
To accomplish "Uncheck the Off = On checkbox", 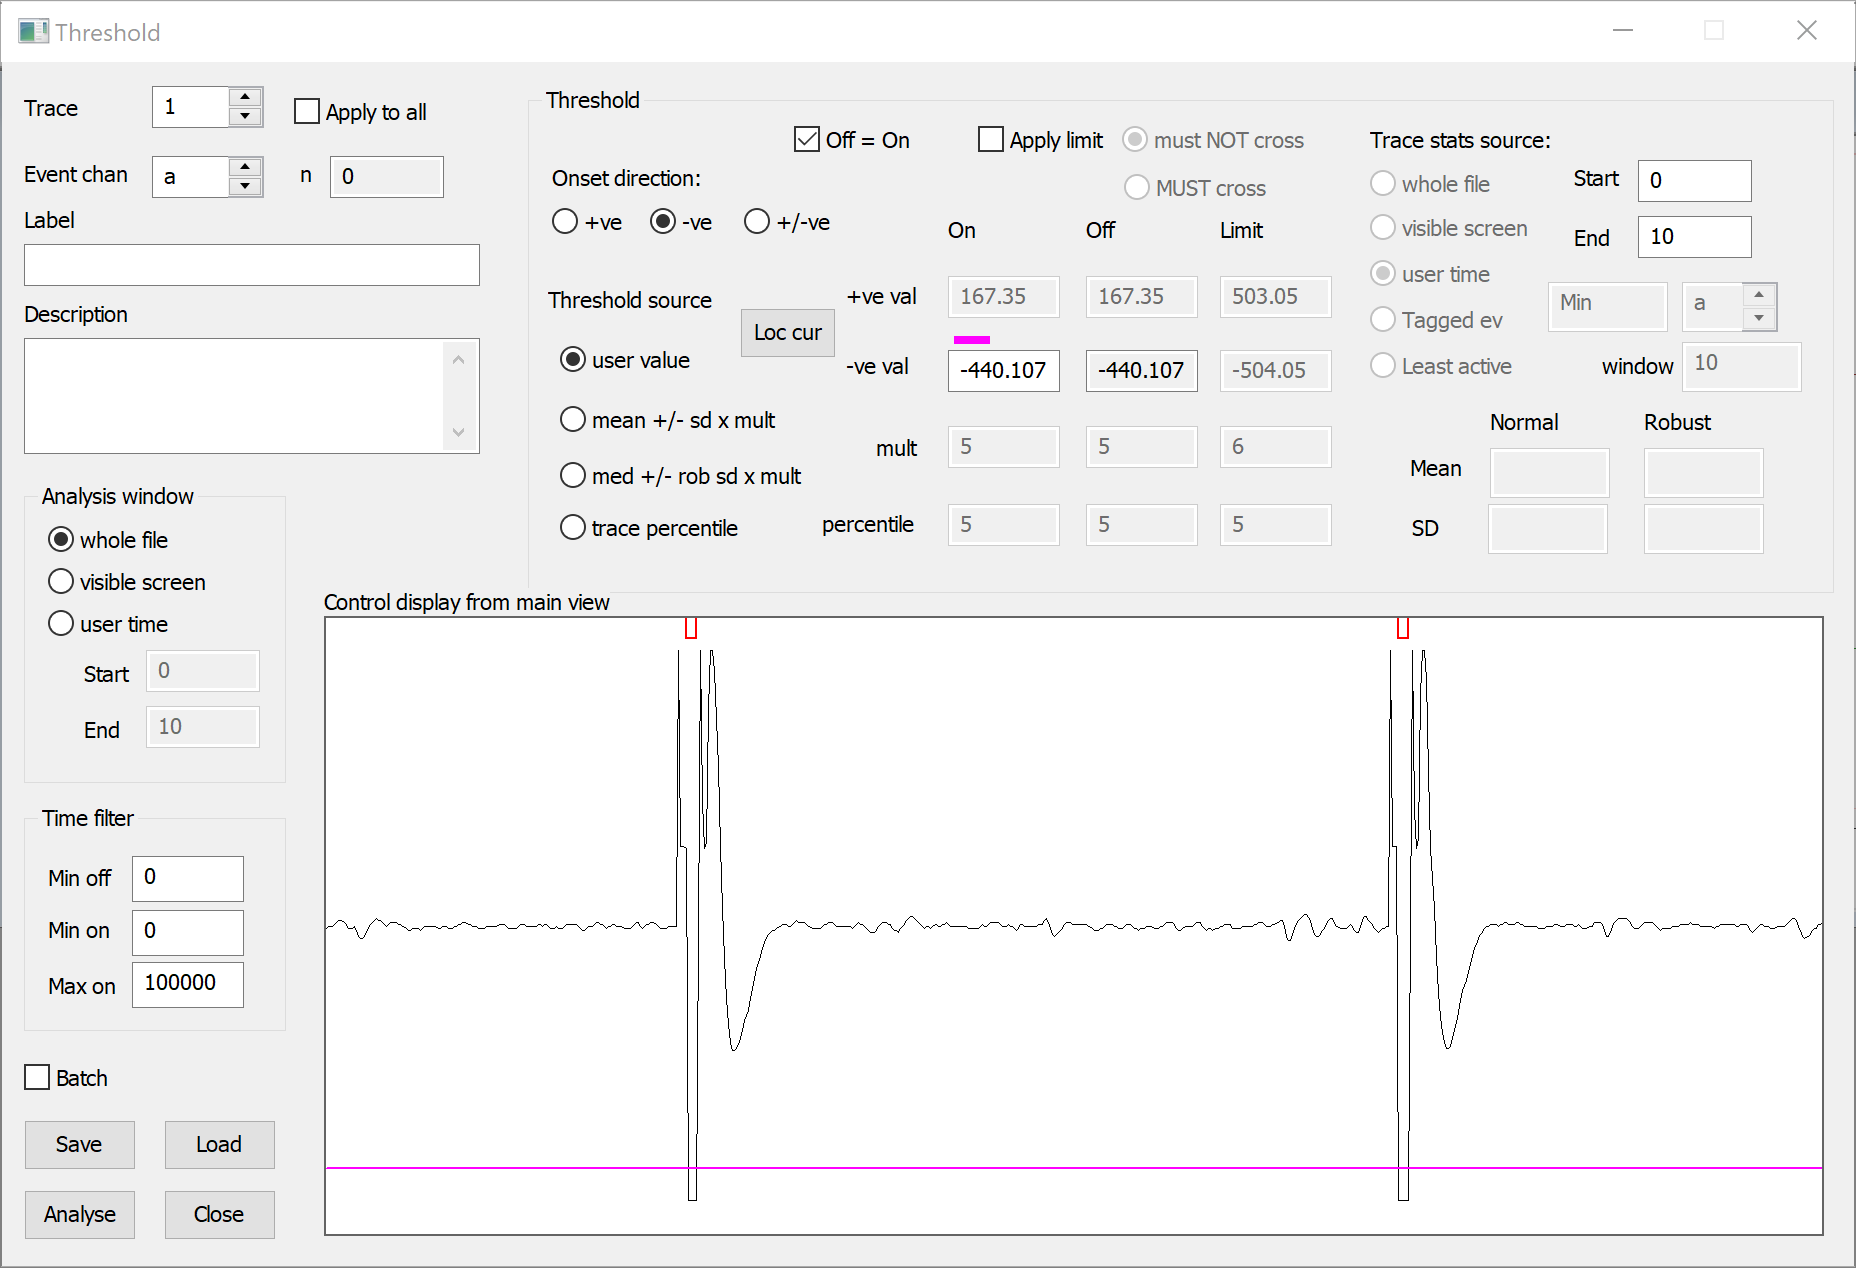I will [x=807, y=139].
